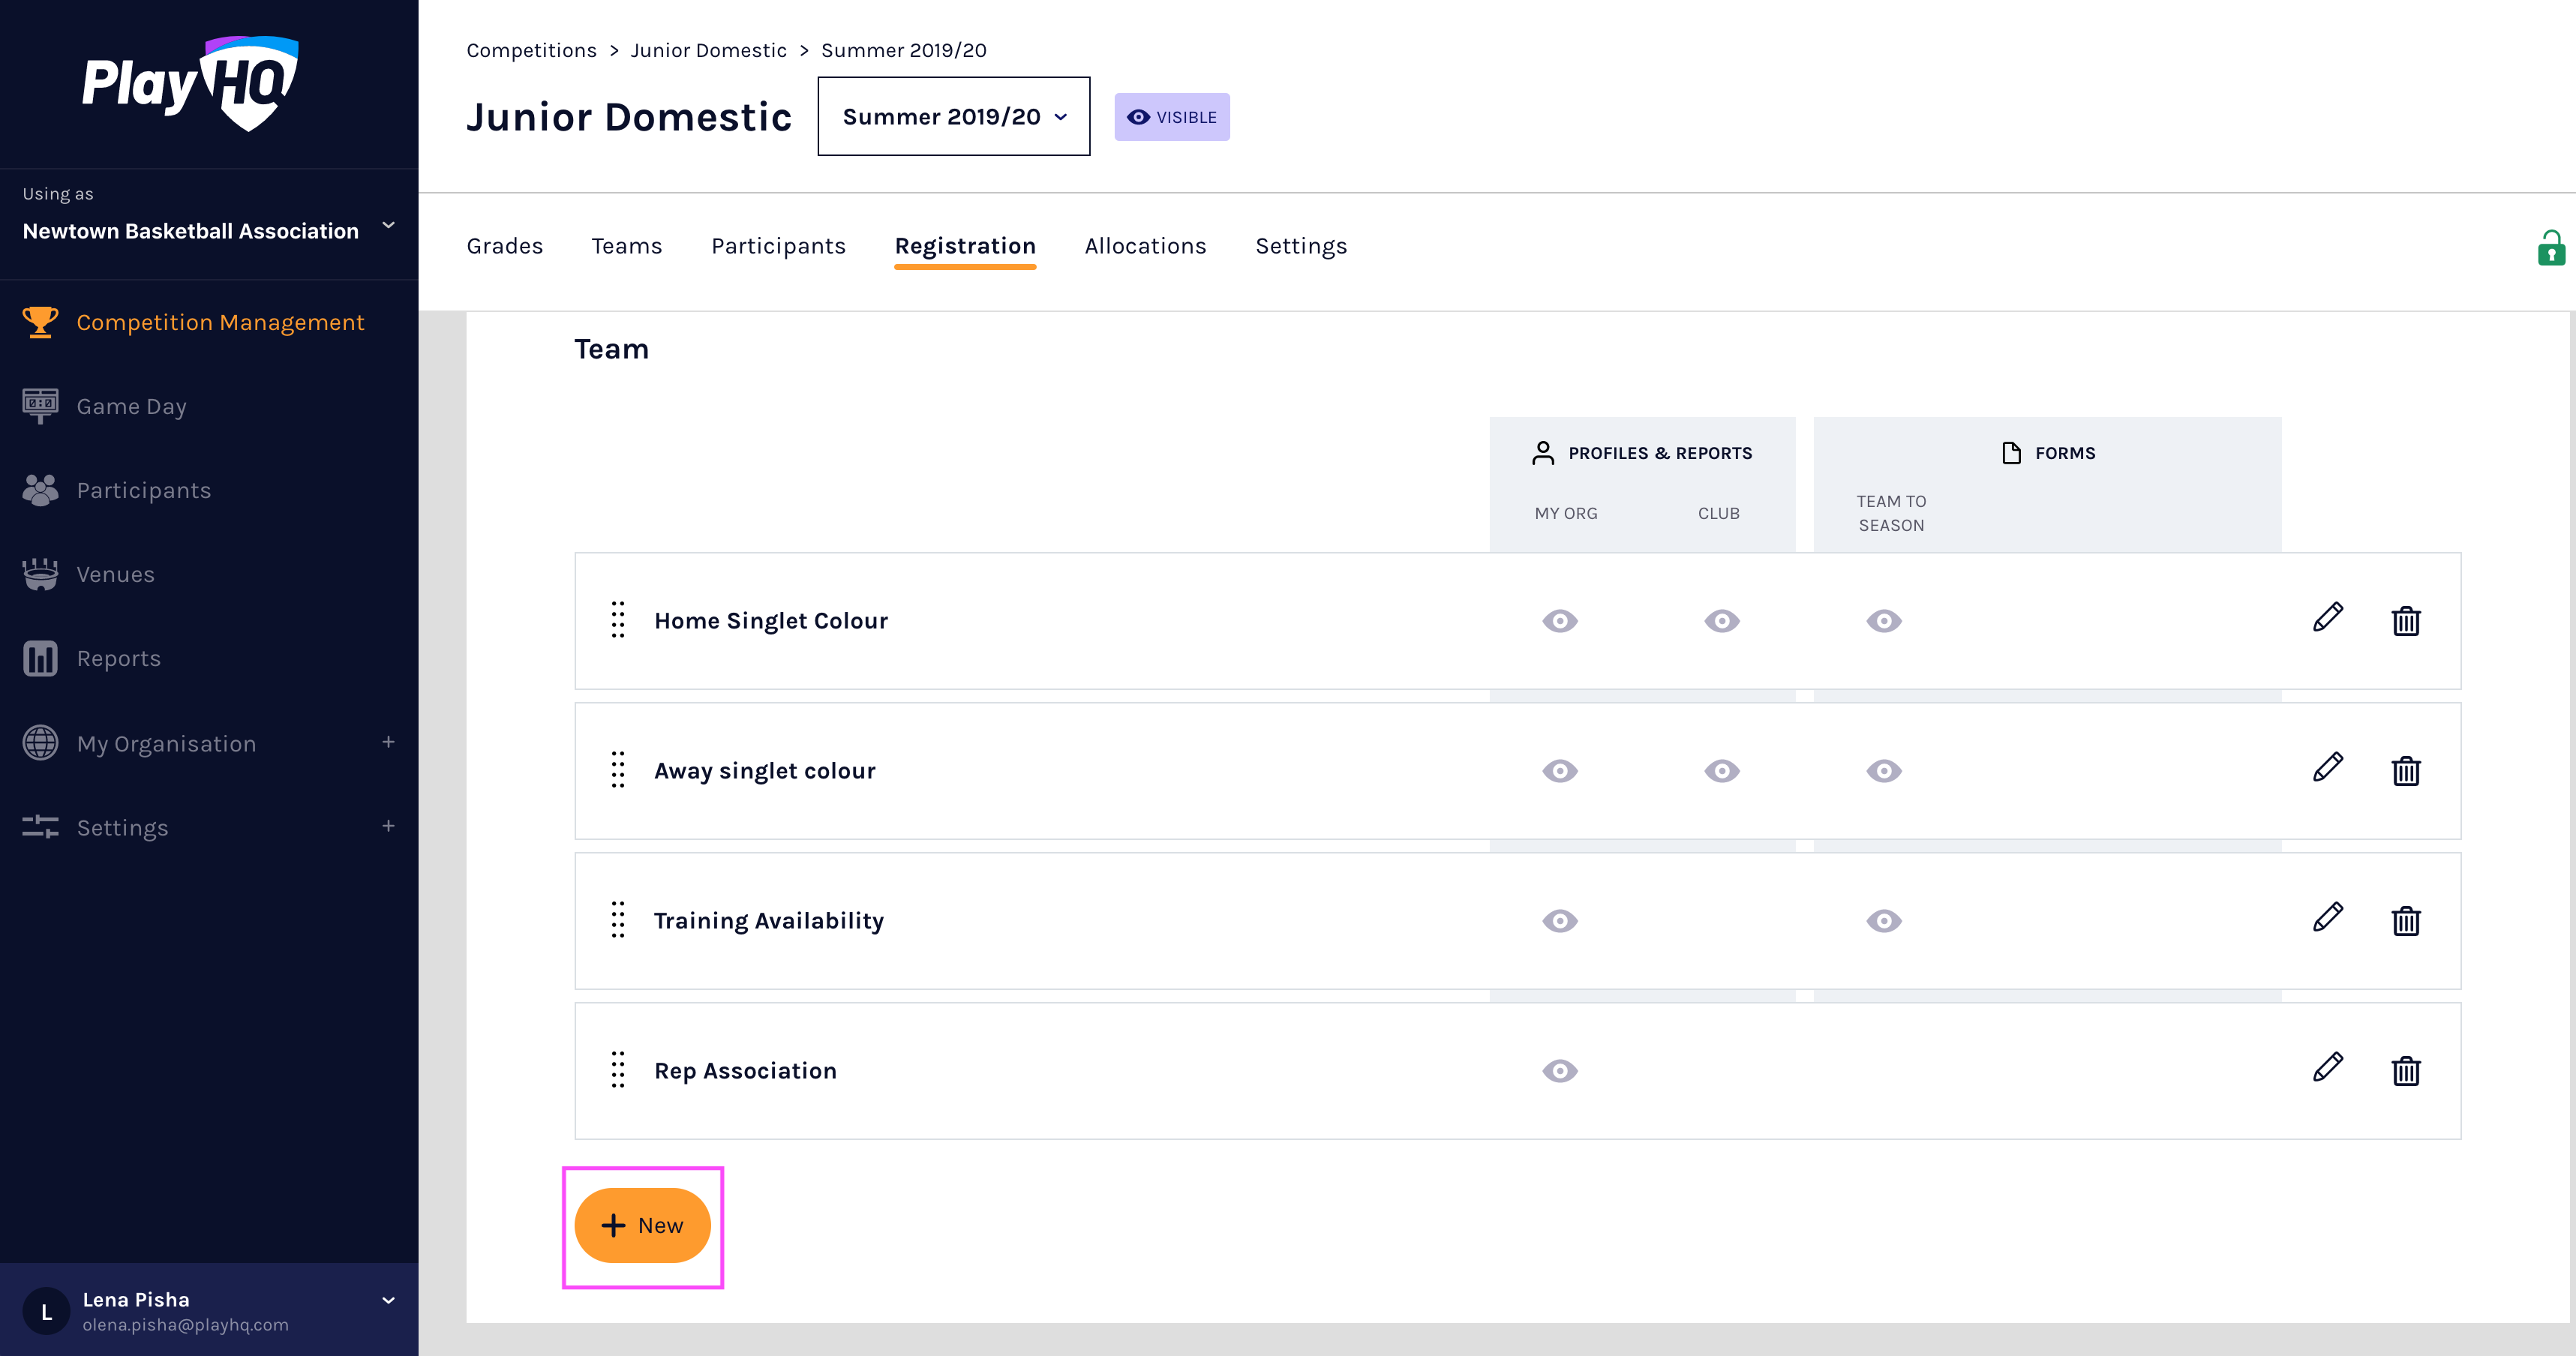
Task: Switch to the Allocations tab
Action: click(x=1145, y=246)
